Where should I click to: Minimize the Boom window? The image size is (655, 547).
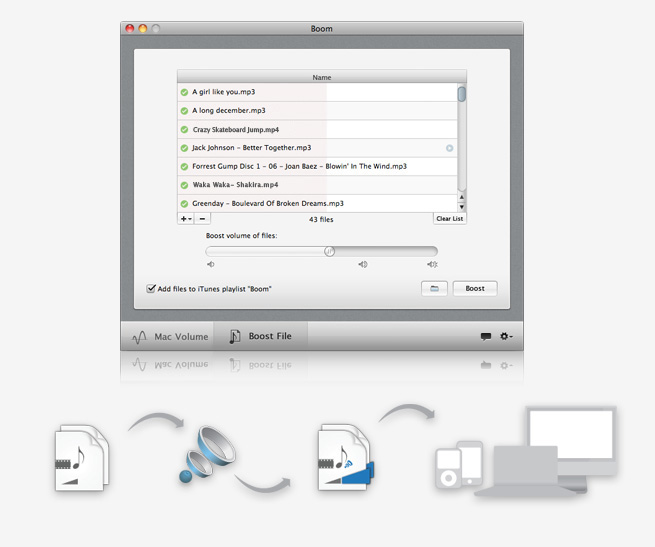[x=143, y=28]
